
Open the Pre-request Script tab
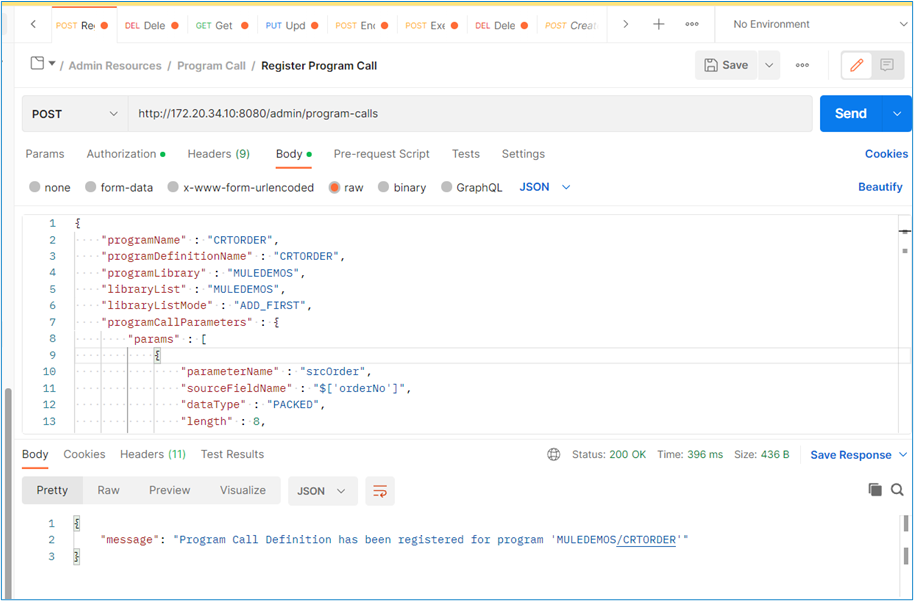pyautogui.click(x=381, y=154)
